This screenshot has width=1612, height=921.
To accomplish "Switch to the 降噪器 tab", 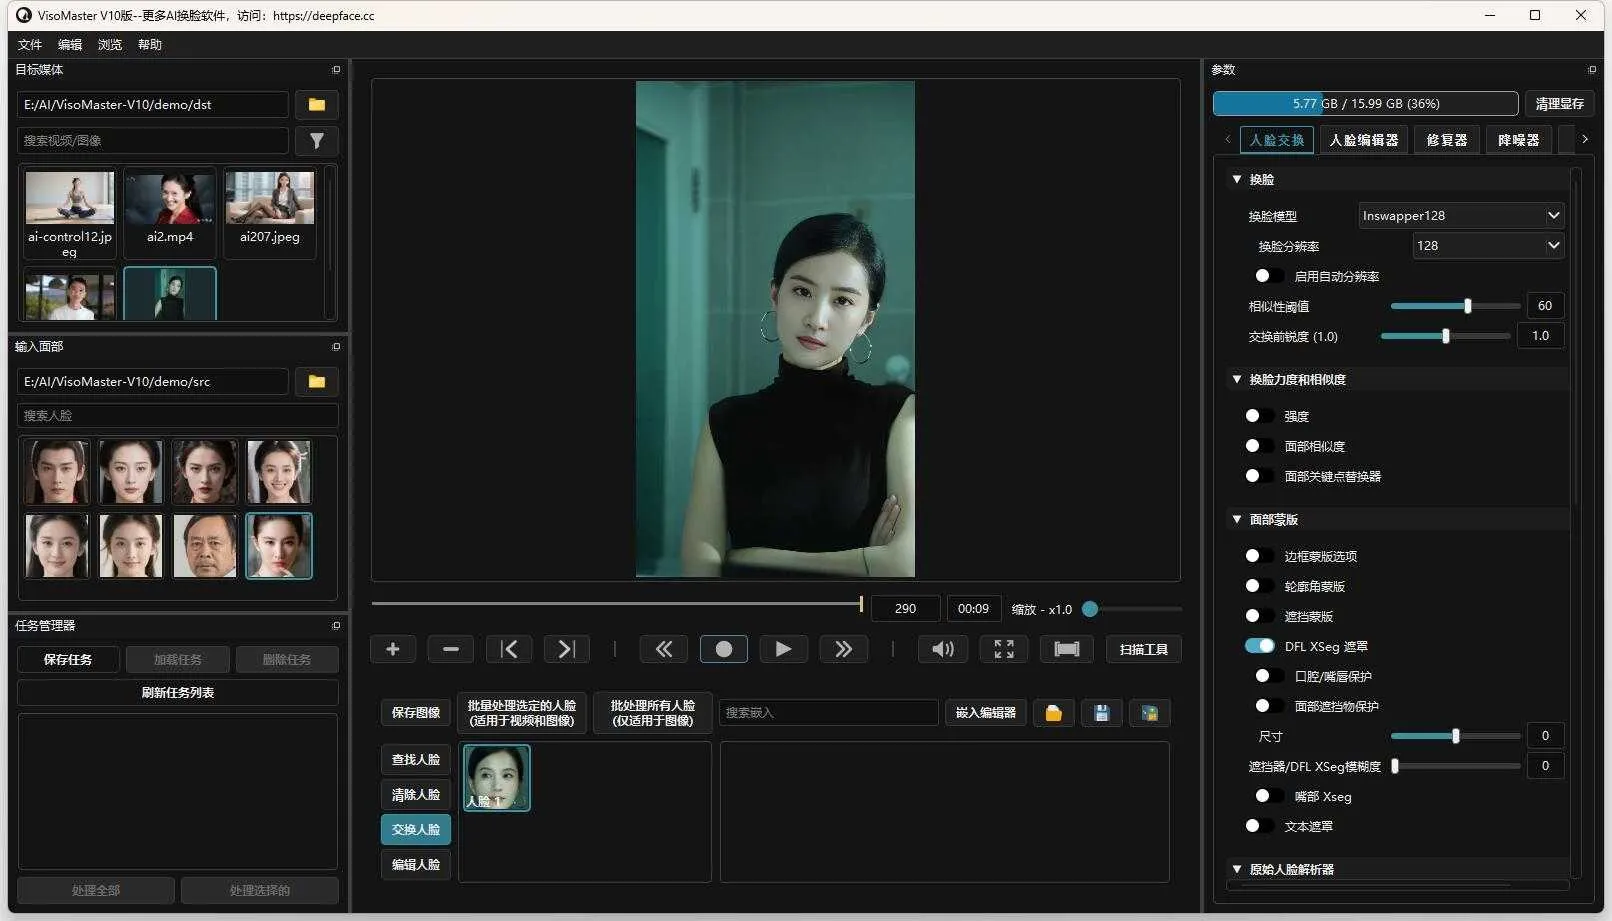I will [x=1519, y=140].
